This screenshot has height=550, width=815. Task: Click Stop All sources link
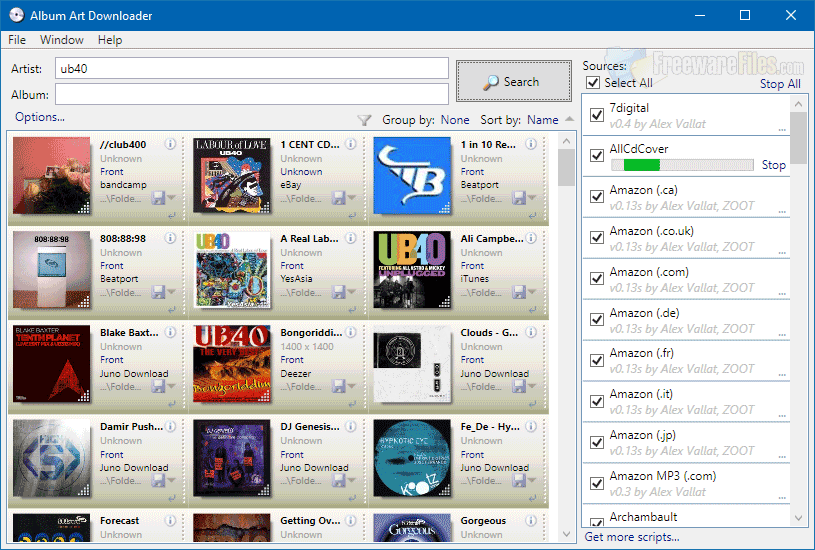tap(780, 84)
